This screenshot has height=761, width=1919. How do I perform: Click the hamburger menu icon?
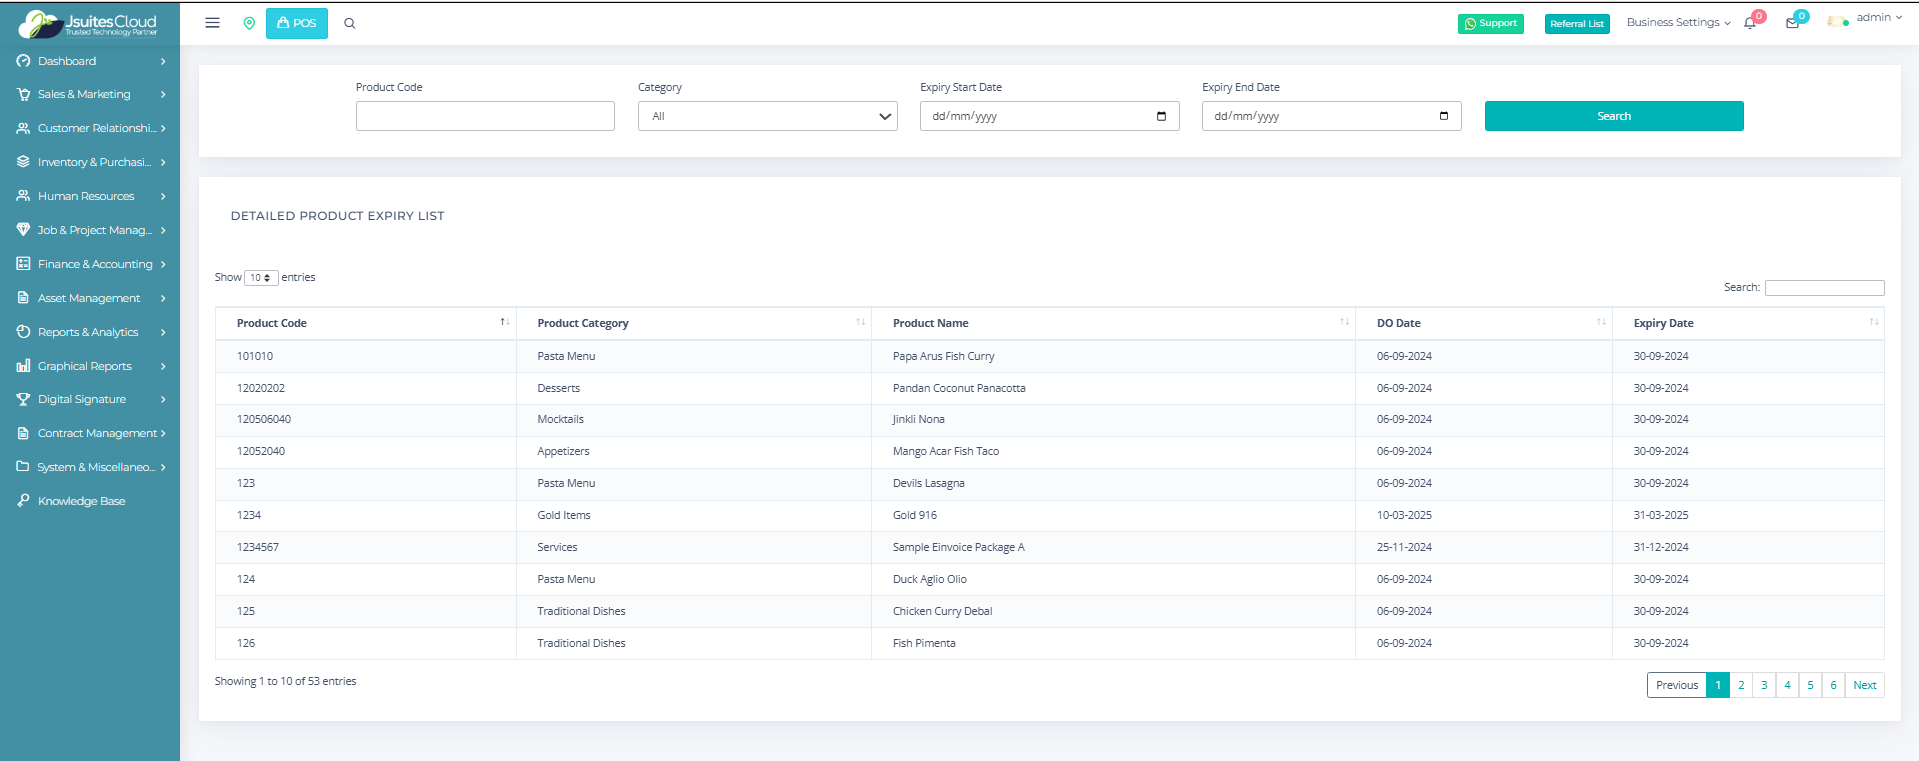tap(212, 23)
